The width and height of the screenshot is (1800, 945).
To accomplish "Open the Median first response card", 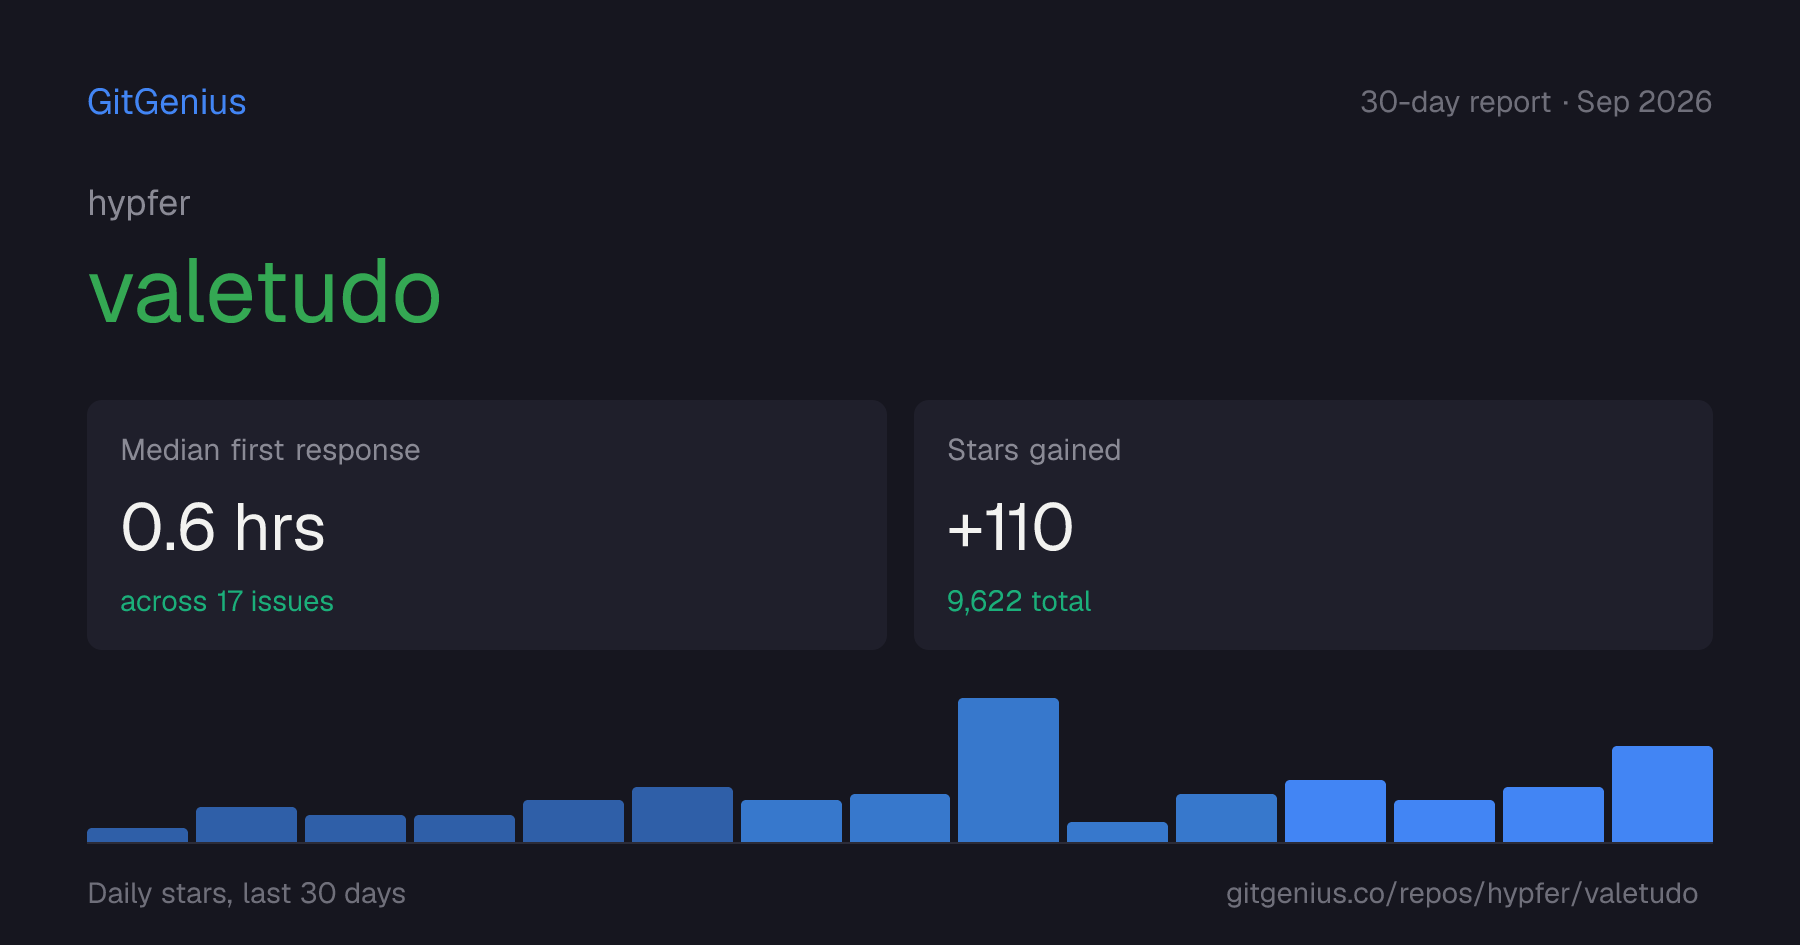I will pyautogui.click(x=487, y=525).
